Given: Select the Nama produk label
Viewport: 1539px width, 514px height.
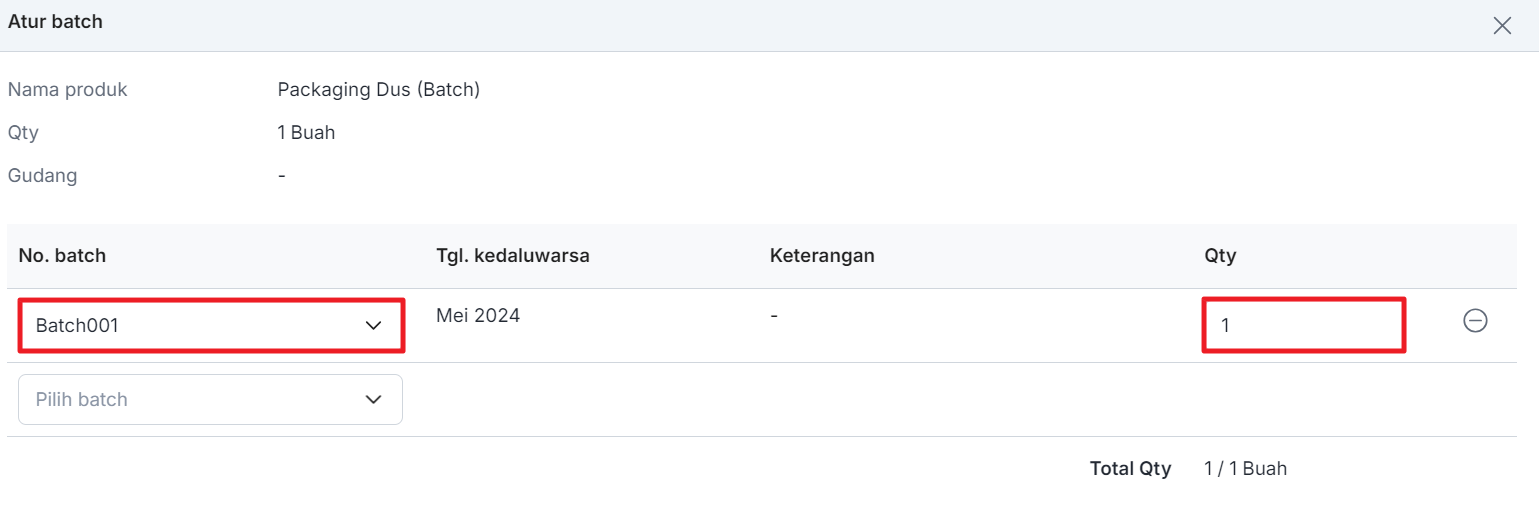Looking at the screenshot, I should pyautogui.click(x=68, y=90).
